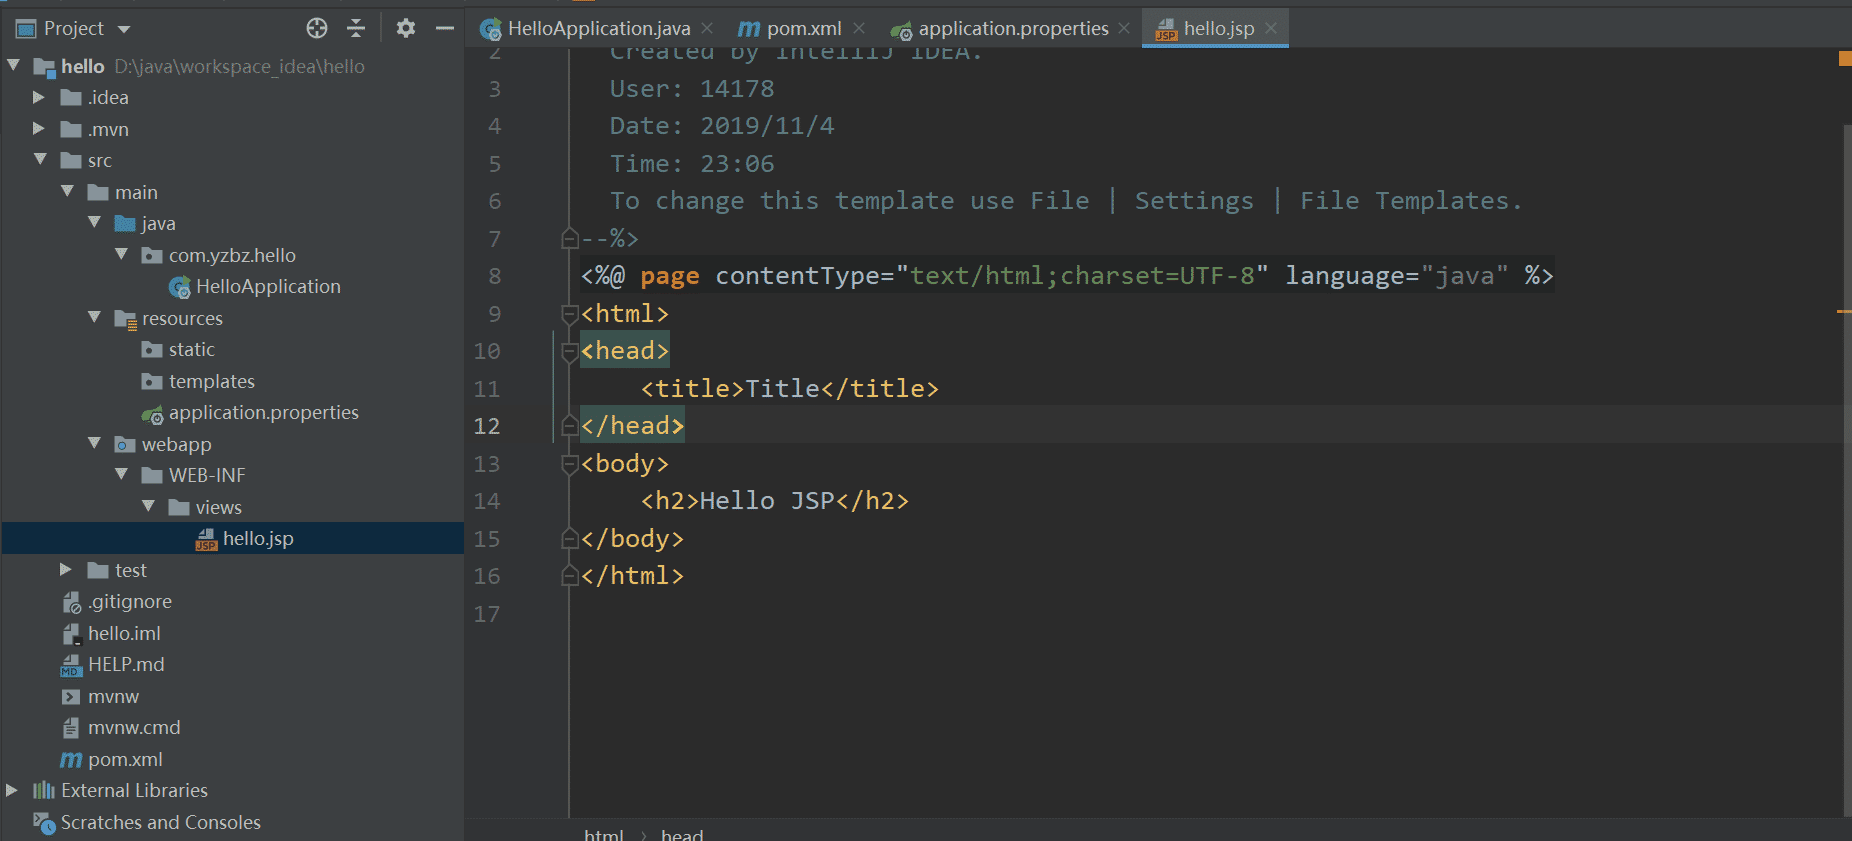Viewport: 1852px width, 841px height.
Task: Toggle fold marker on the html tag line
Action: tap(570, 314)
